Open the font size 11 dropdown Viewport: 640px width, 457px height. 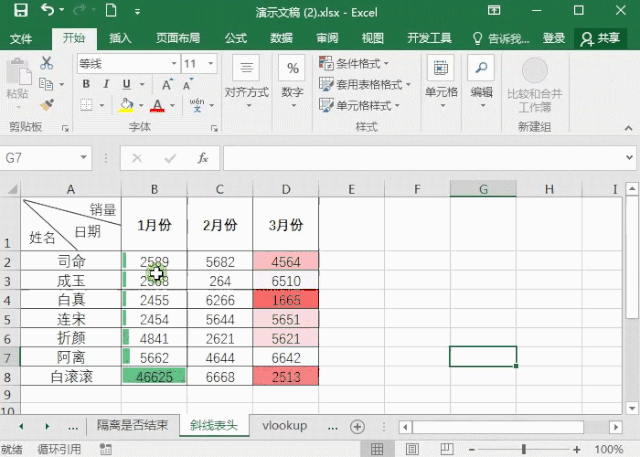[x=211, y=64]
